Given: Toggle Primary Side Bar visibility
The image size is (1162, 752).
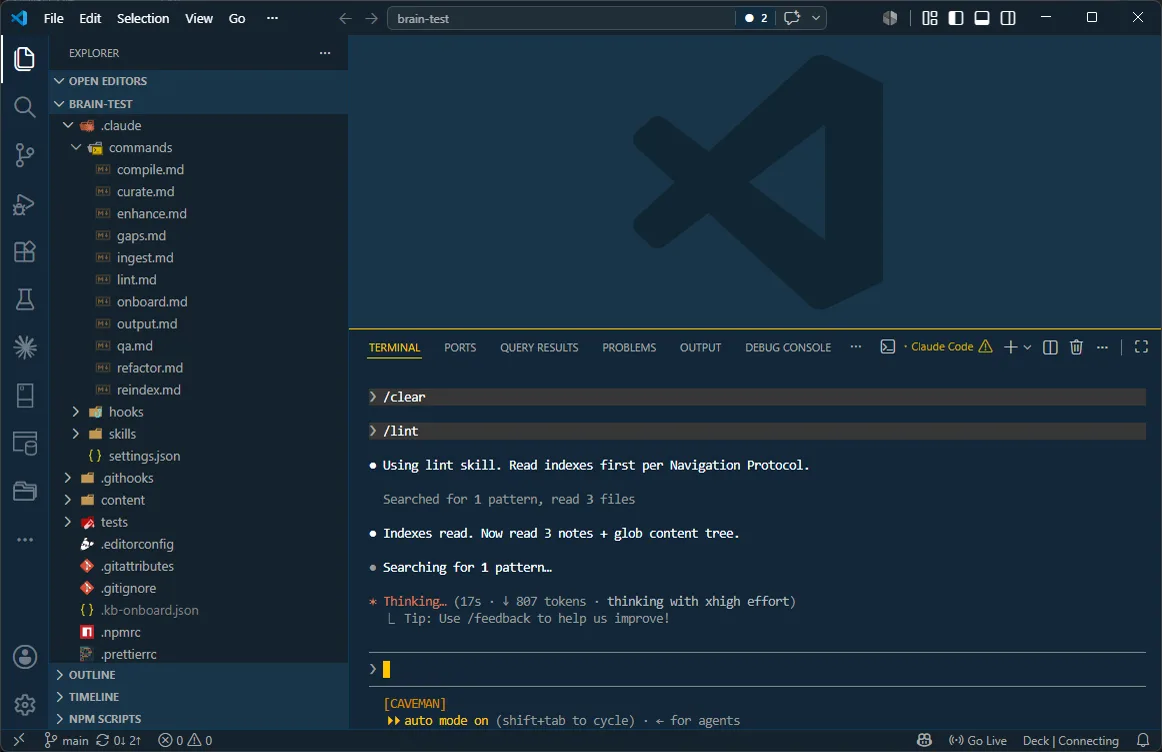Looking at the screenshot, I should click(x=956, y=18).
